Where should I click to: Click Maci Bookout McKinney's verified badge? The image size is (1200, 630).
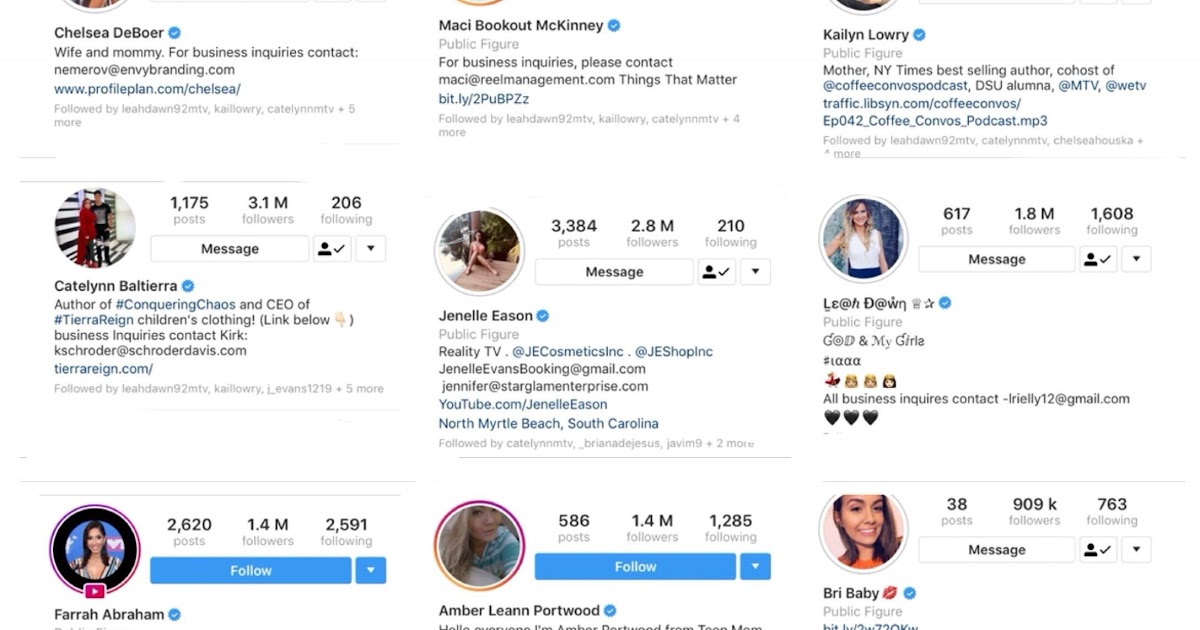click(x=615, y=25)
